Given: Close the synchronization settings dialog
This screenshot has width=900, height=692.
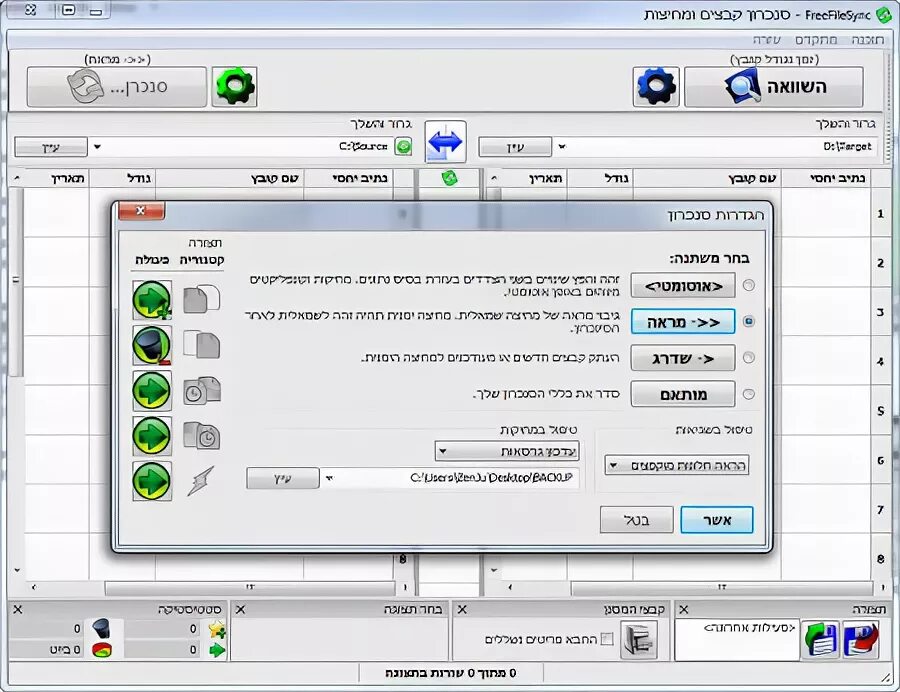Looking at the screenshot, I should point(141,211).
